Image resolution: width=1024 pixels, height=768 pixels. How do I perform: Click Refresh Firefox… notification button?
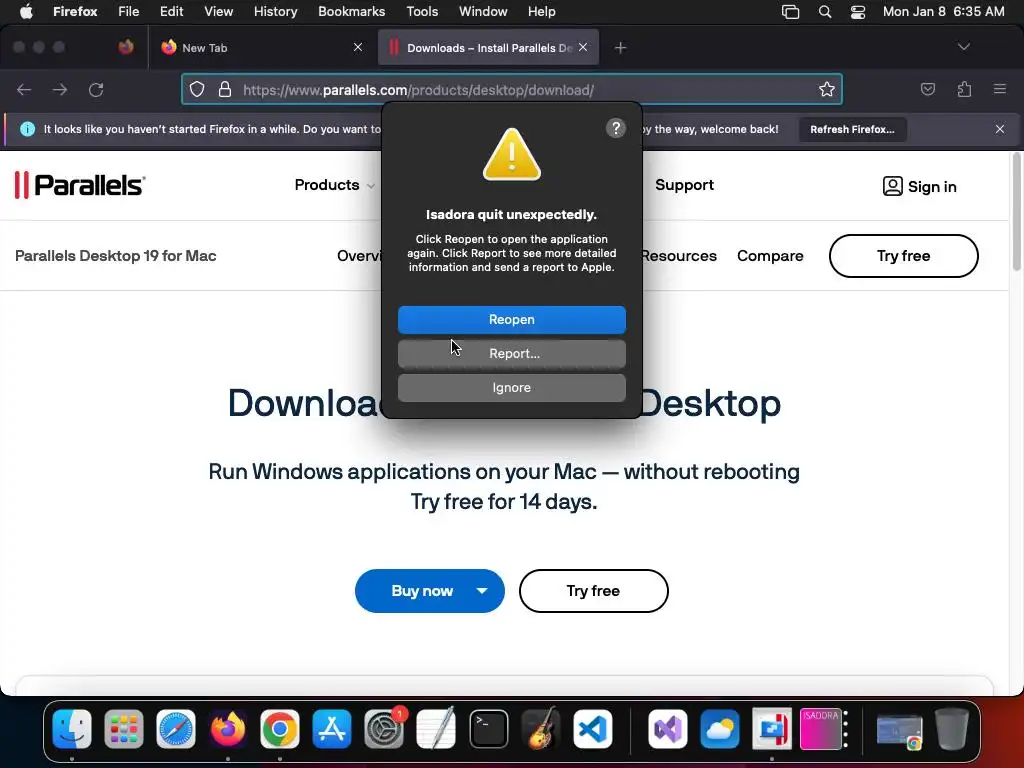pos(852,129)
